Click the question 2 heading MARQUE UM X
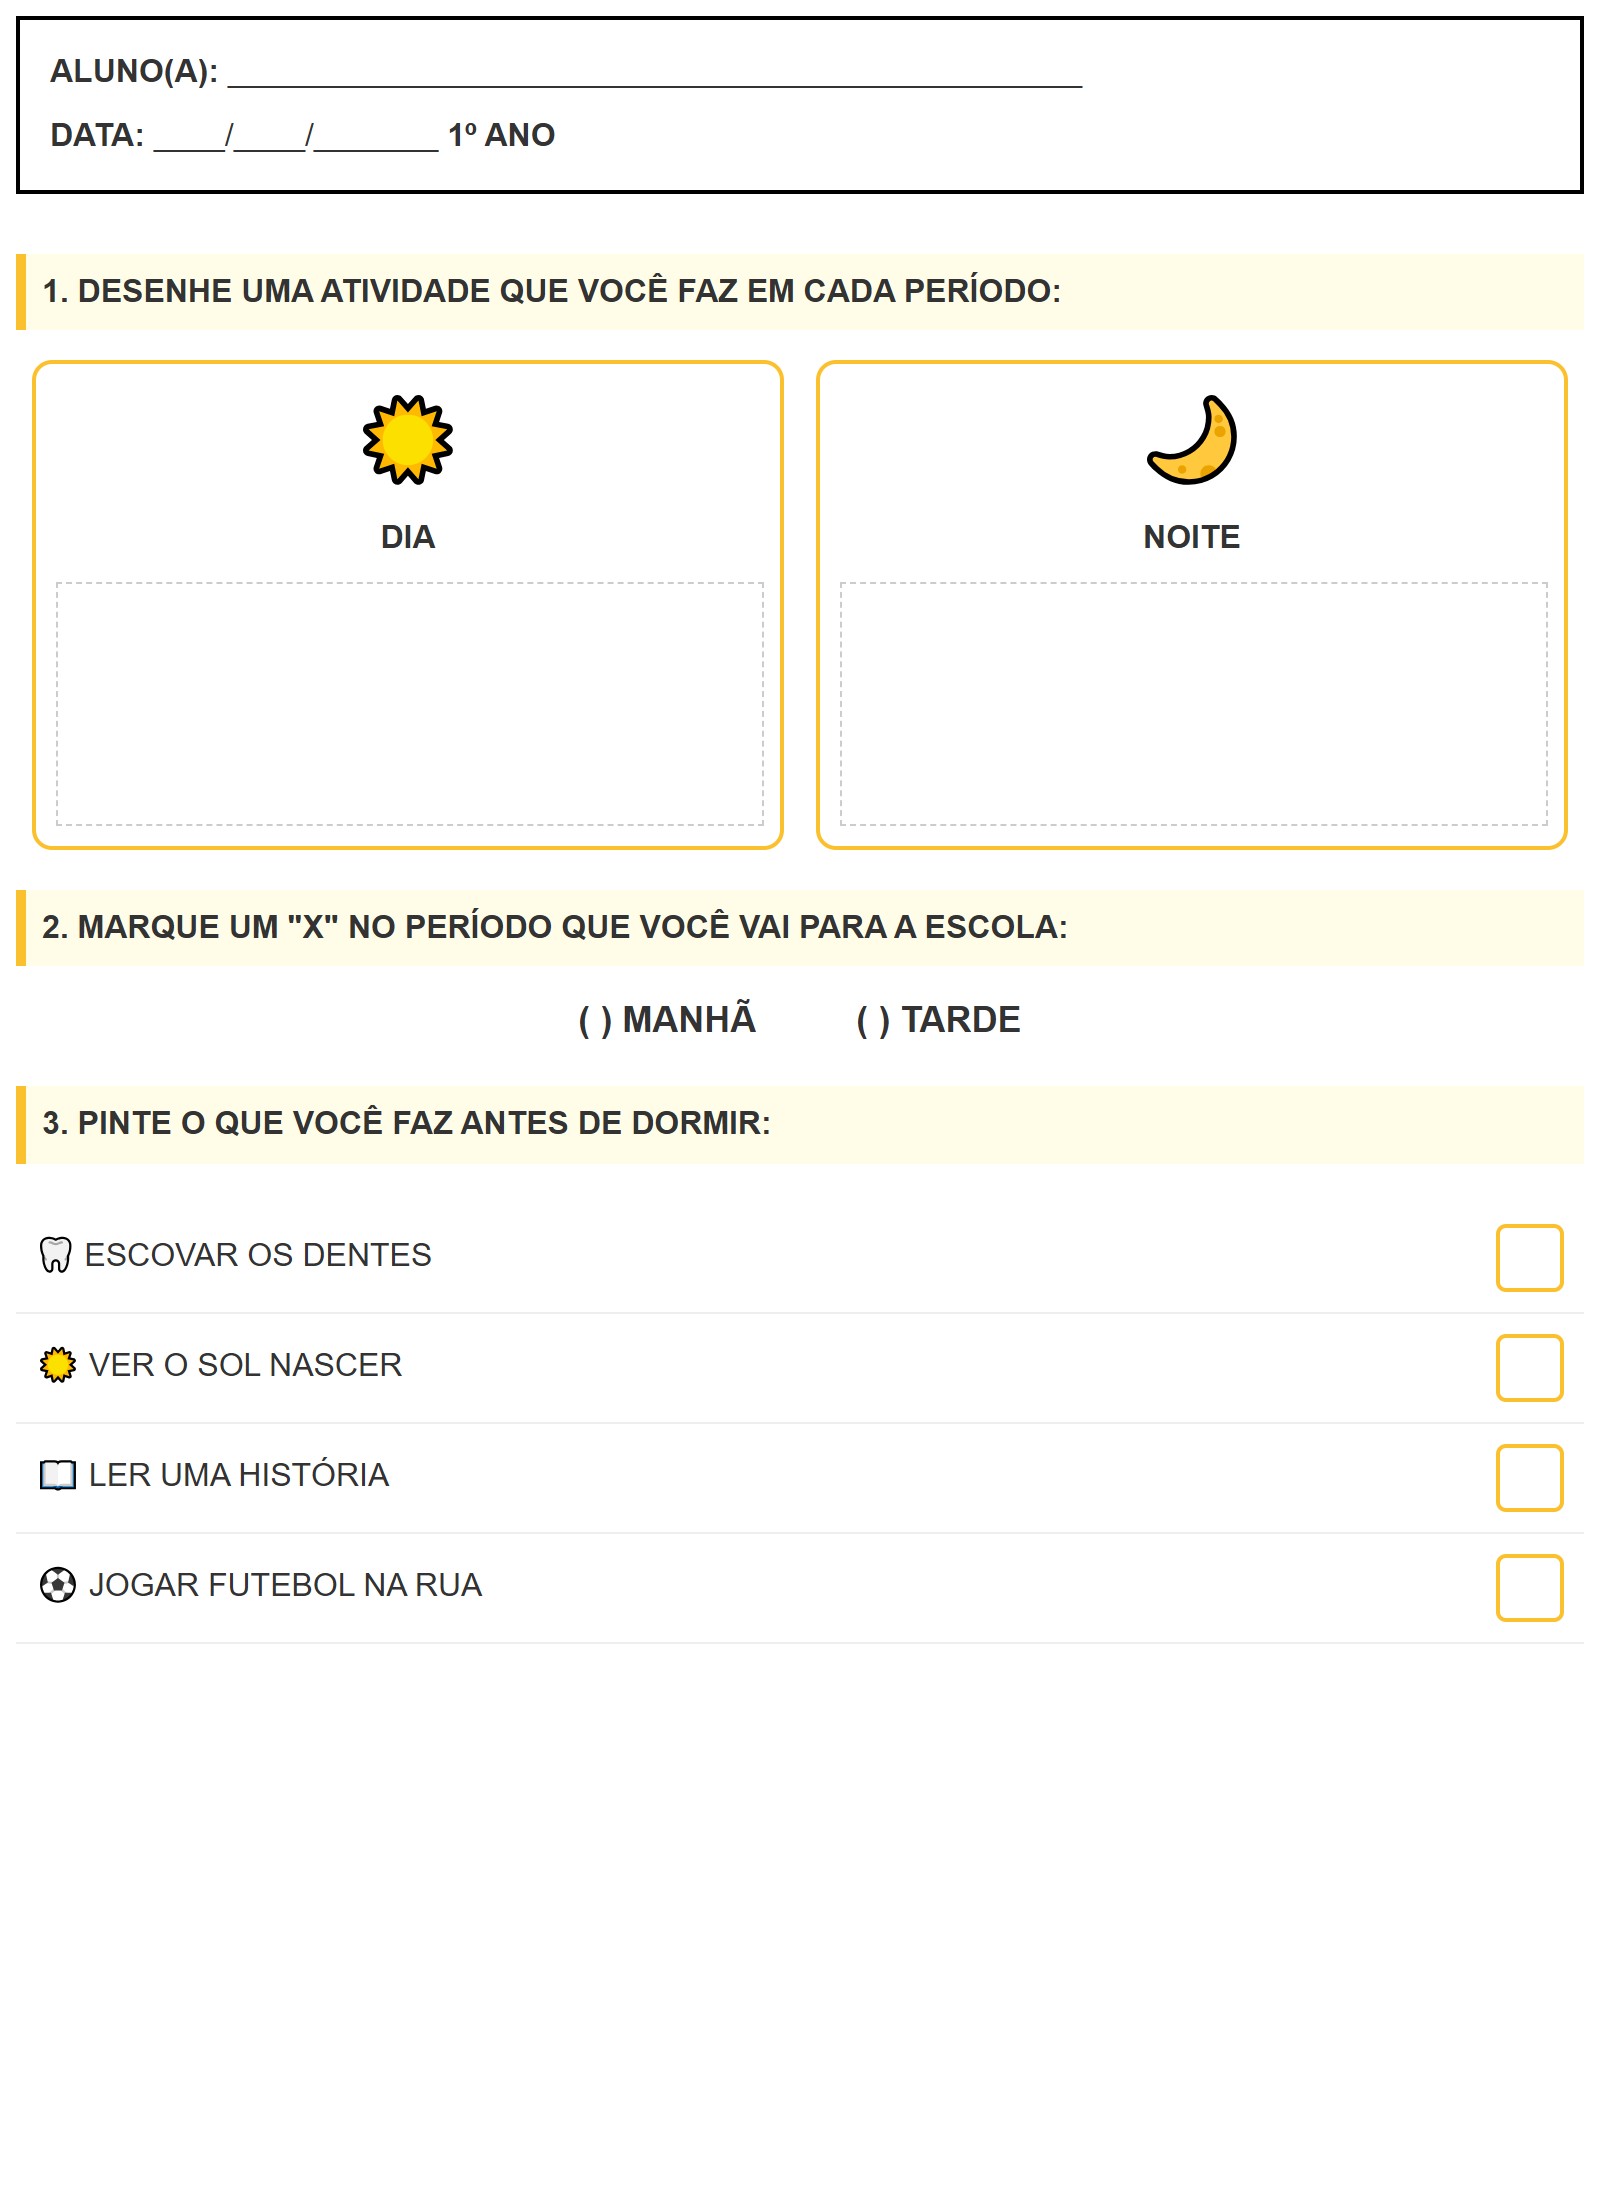Image resolution: width=1600 pixels, height=2200 pixels. (x=555, y=927)
